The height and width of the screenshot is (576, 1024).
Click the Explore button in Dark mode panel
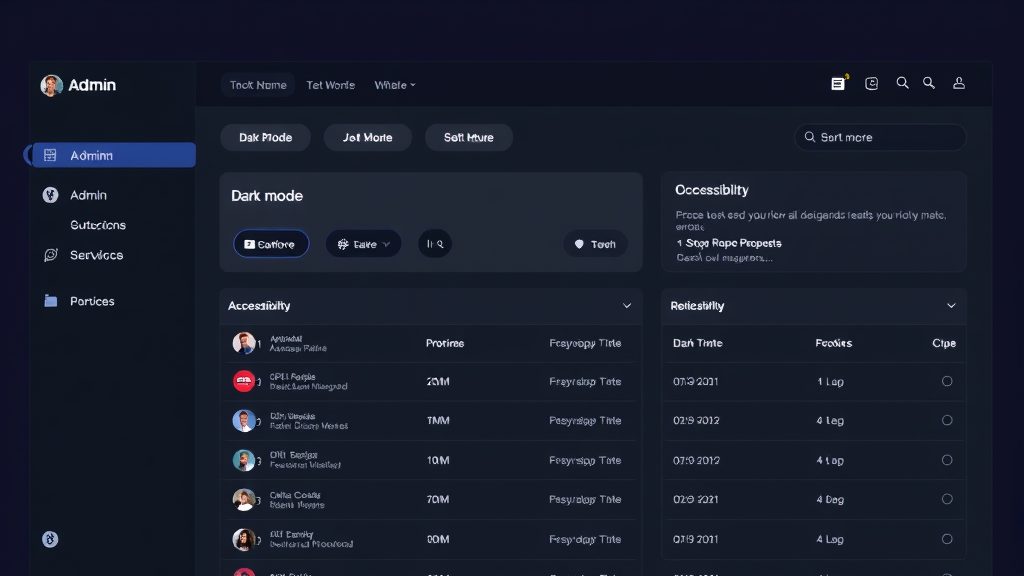pos(270,243)
